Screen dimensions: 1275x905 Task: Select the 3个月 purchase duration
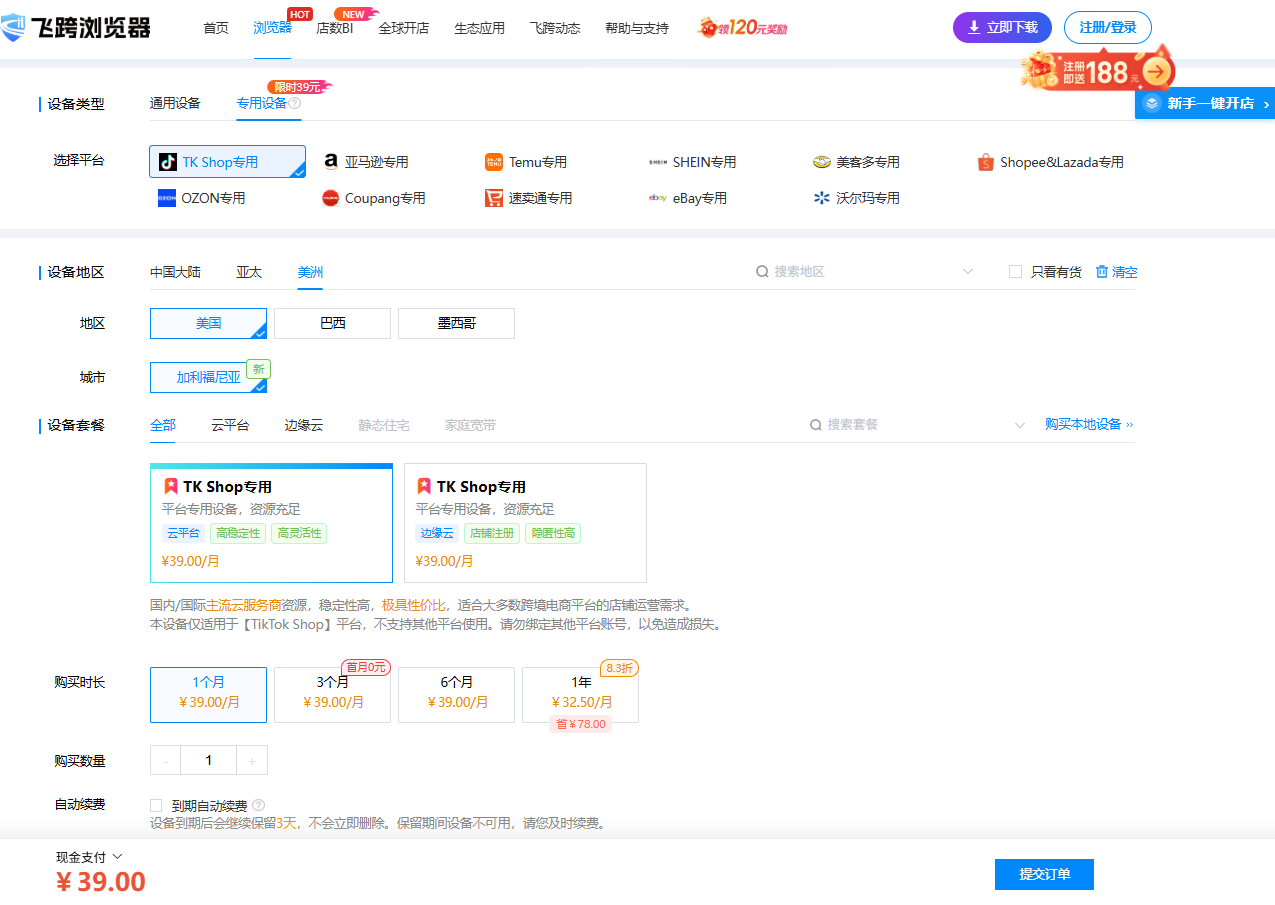332,694
